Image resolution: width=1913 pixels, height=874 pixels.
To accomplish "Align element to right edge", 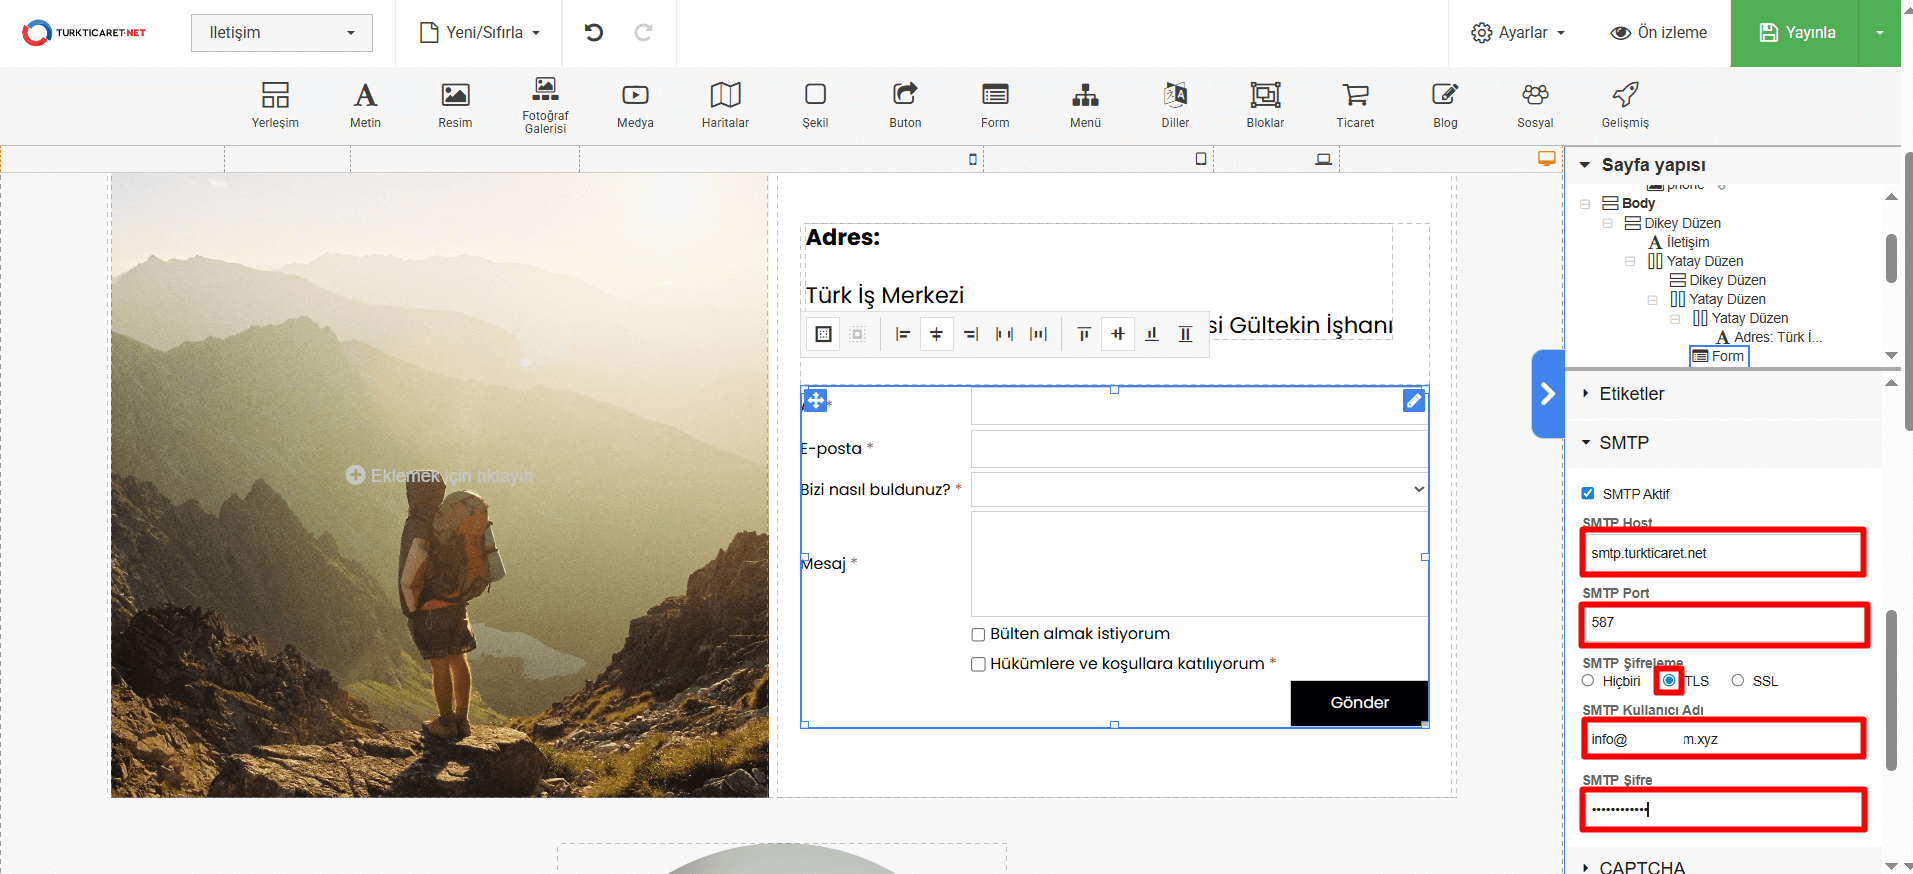I will tap(970, 334).
